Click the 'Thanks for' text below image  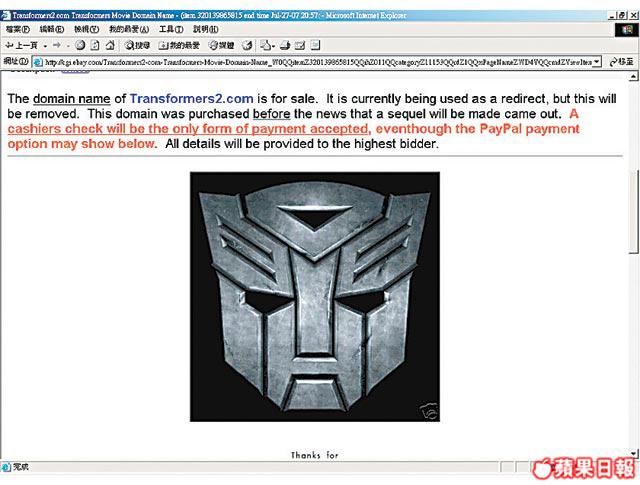pos(315,455)
